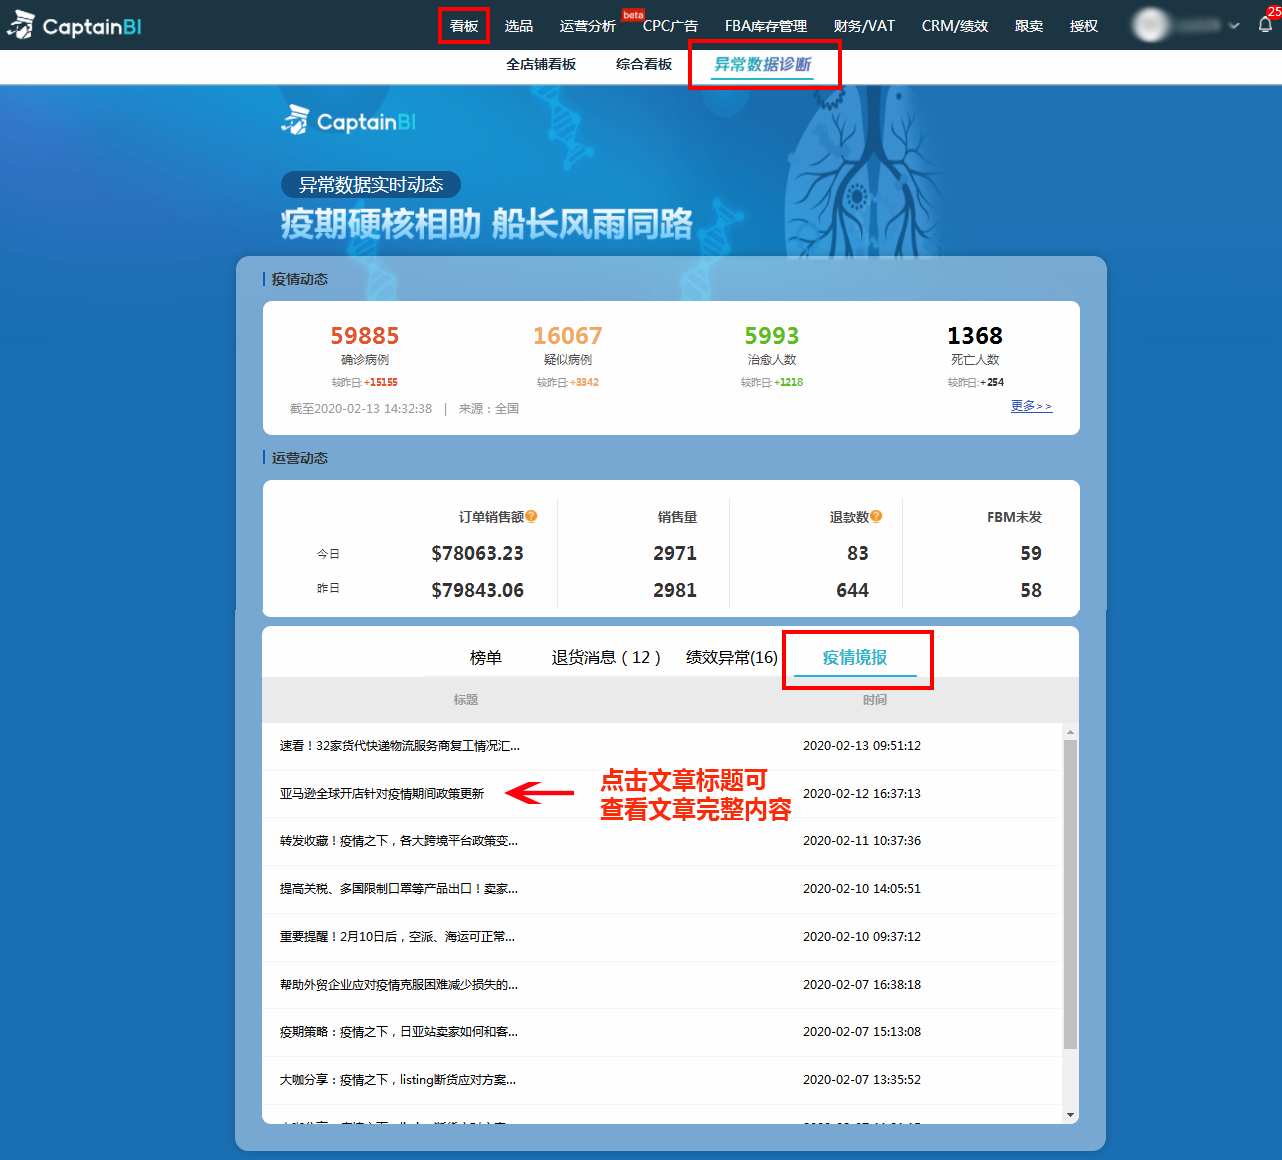Click the article list scroll-up arrow
This screenshot has width=1282, height=1160.
coord(1070,732)
